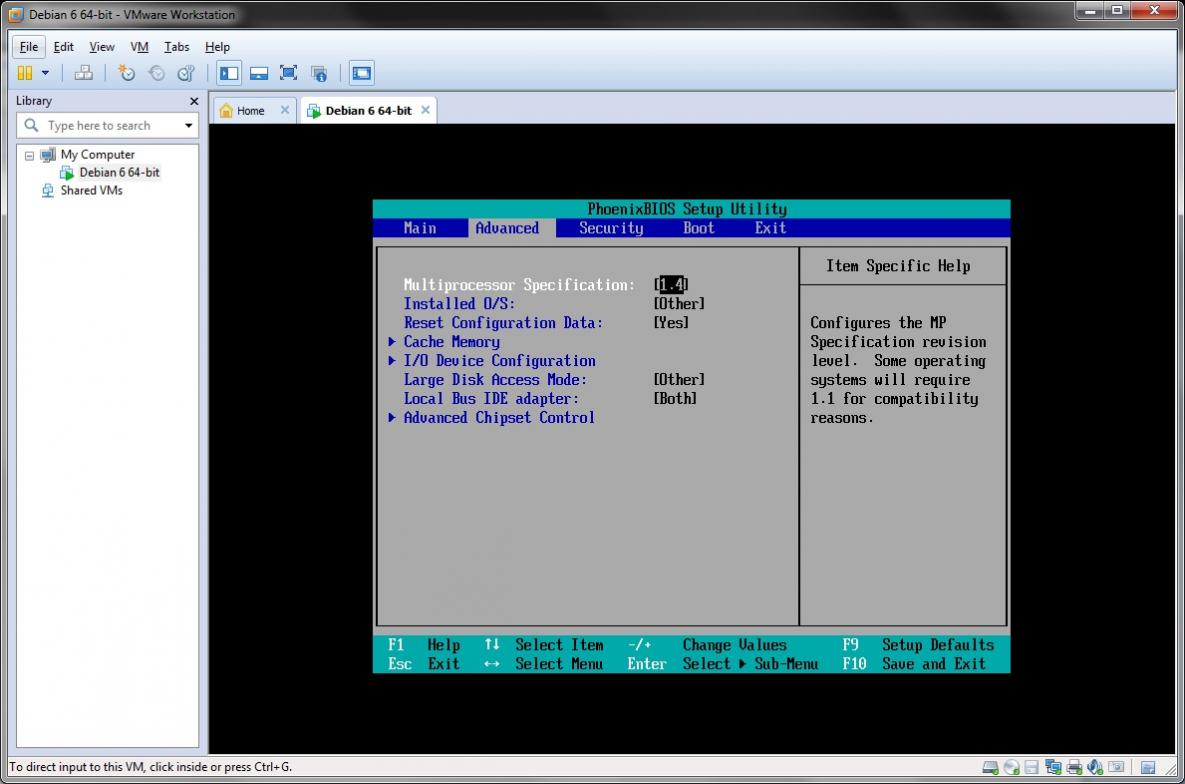The image size is (1185, 784).
Task: Enter full screen mode
Action: pyautogui.click(x=289, y=73)
